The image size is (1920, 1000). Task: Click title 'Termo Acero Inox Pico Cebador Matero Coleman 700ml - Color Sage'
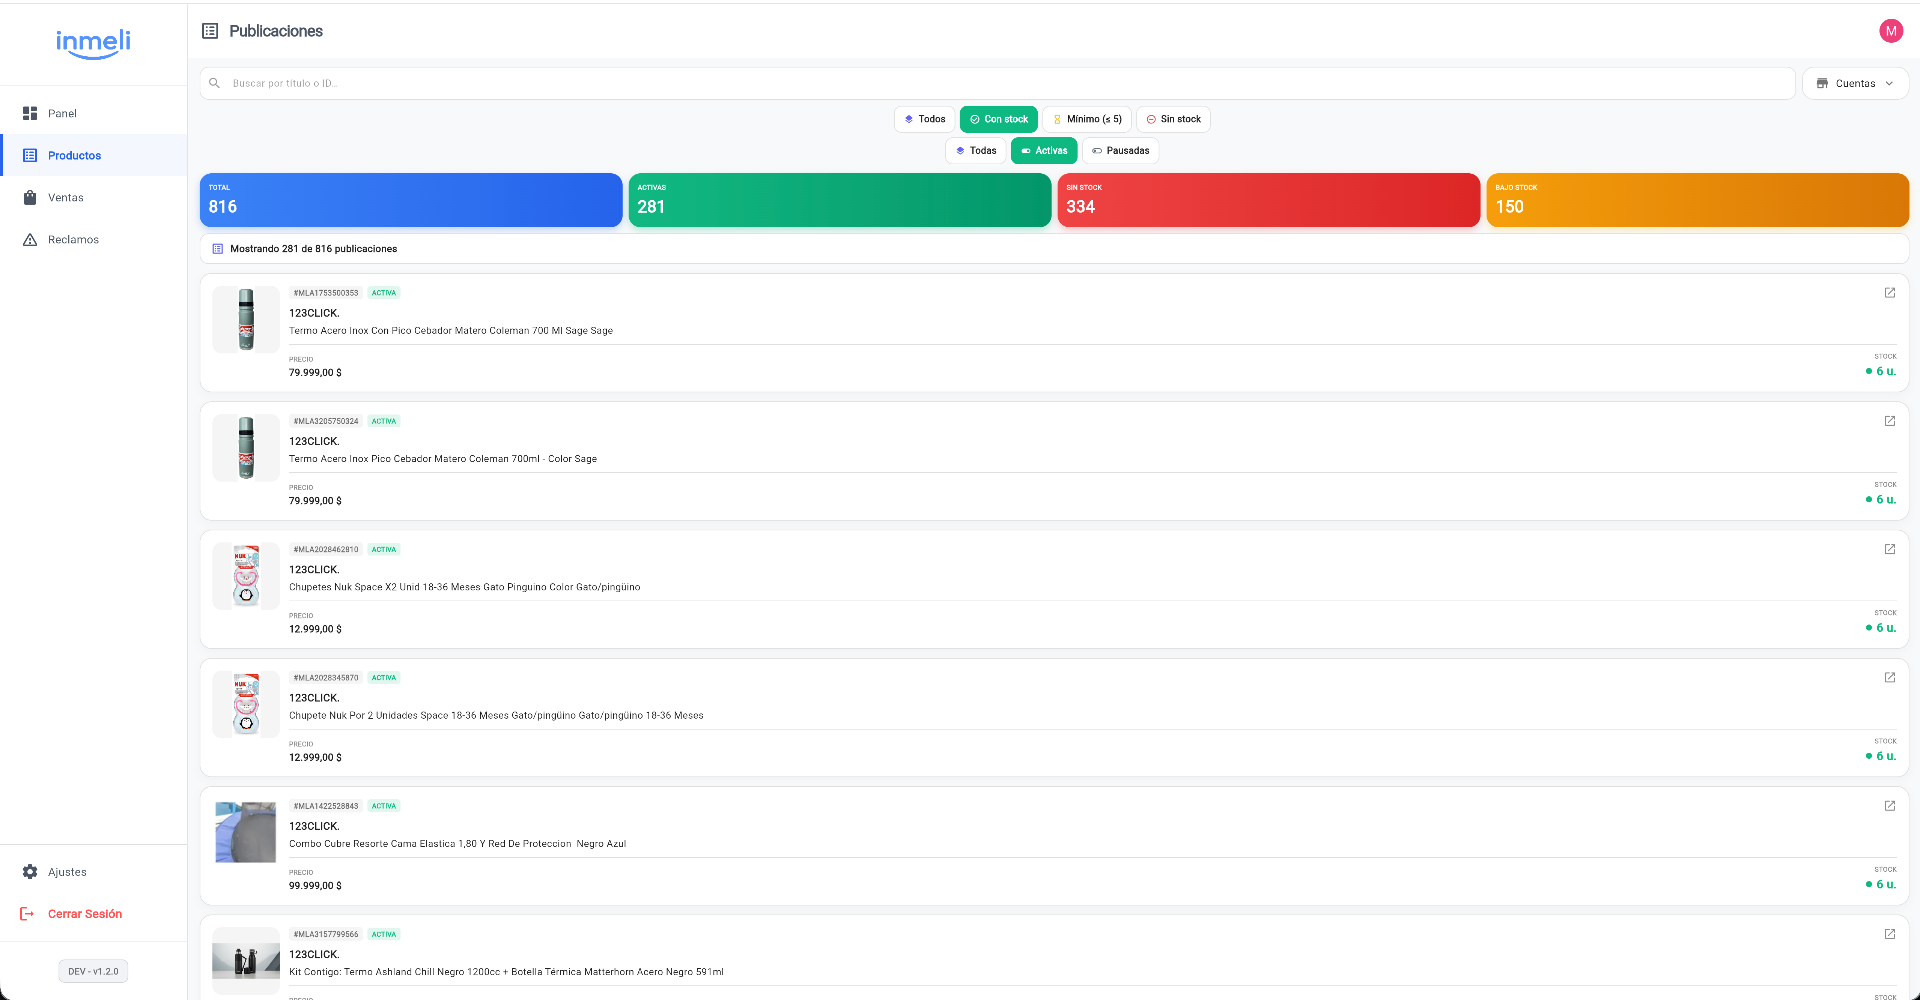click(x=443, y=459)
